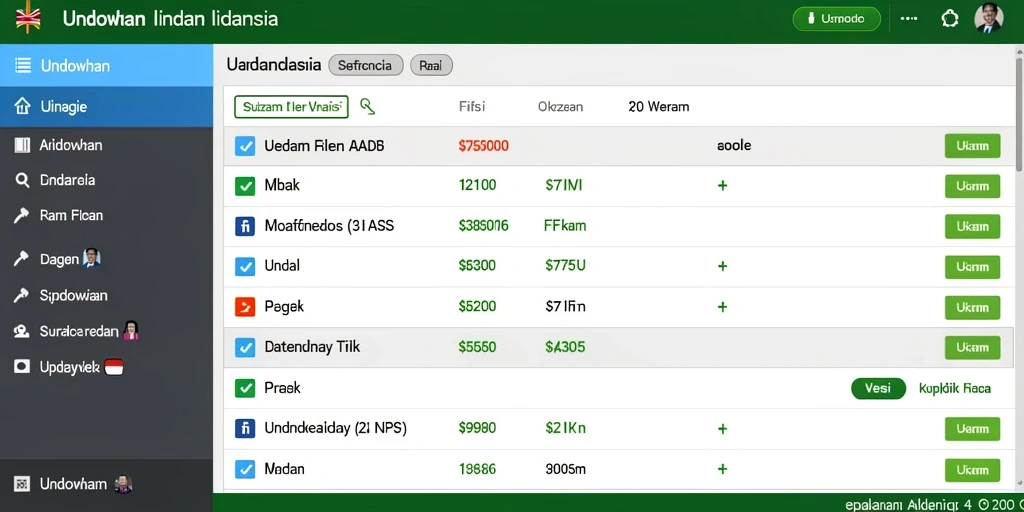Click the green button in the Pagek row
The height and width of the screenshot is (512, 1024).
[x=972, y=307]
